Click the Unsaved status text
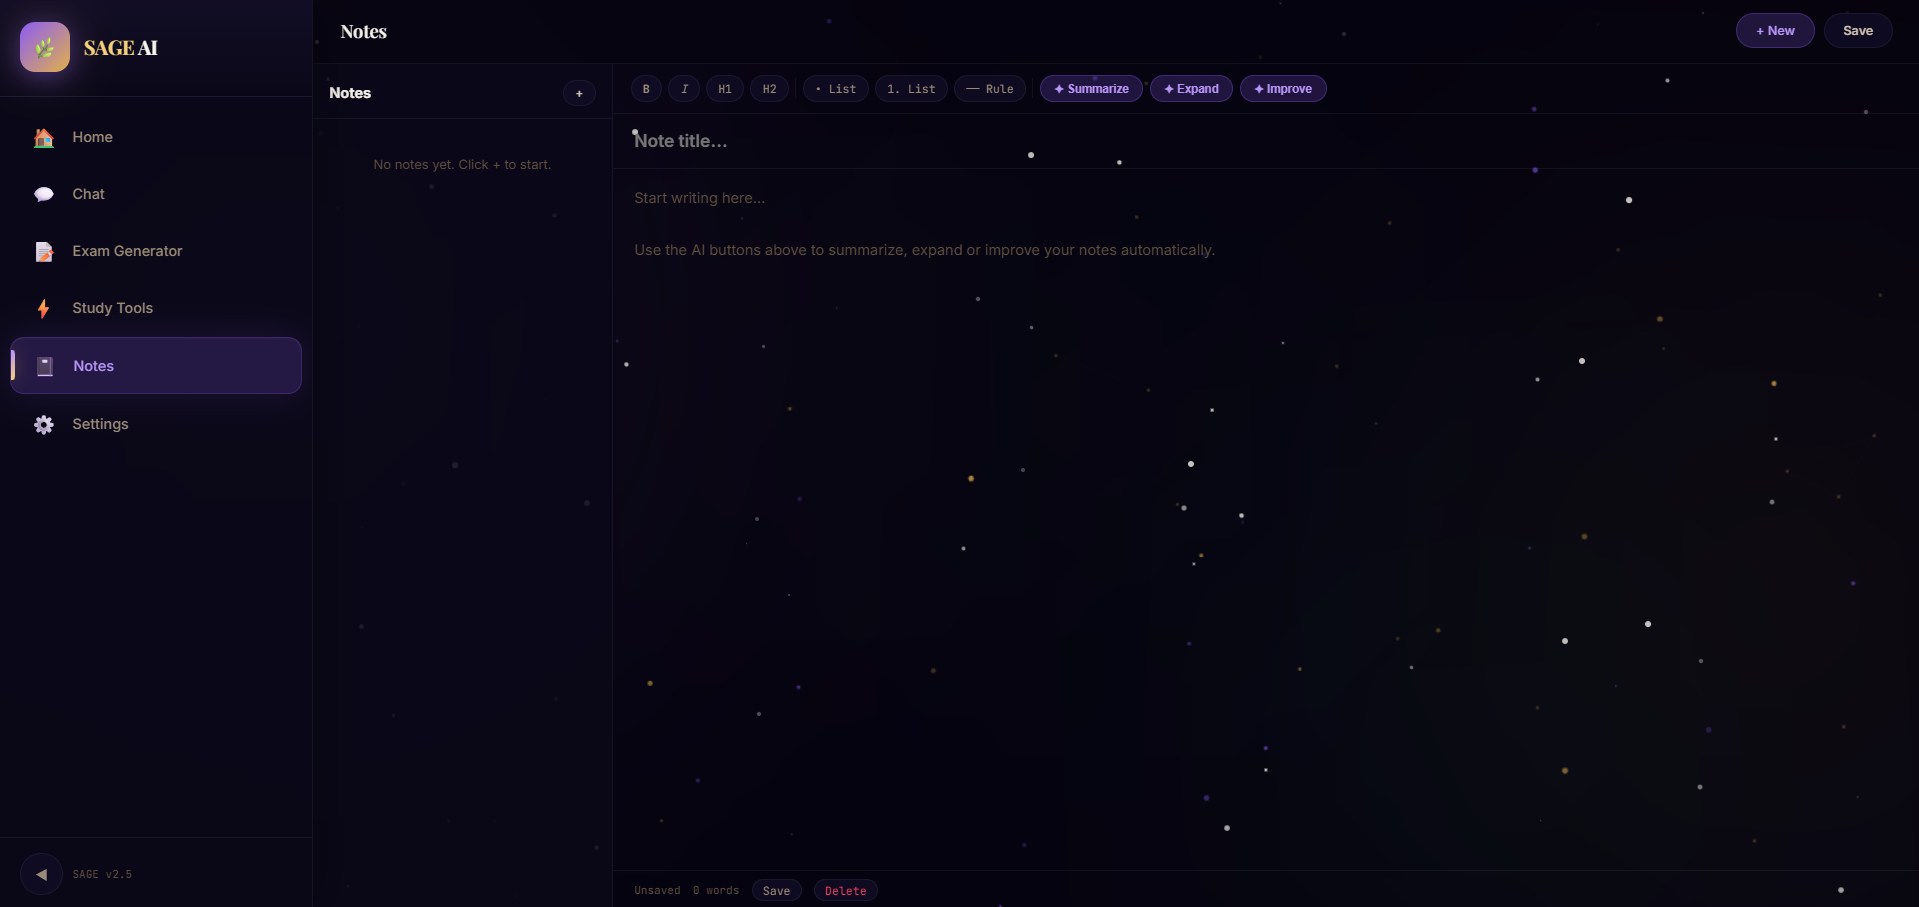The width and height of the screenshot is (1919, 907). pos(657,891)
